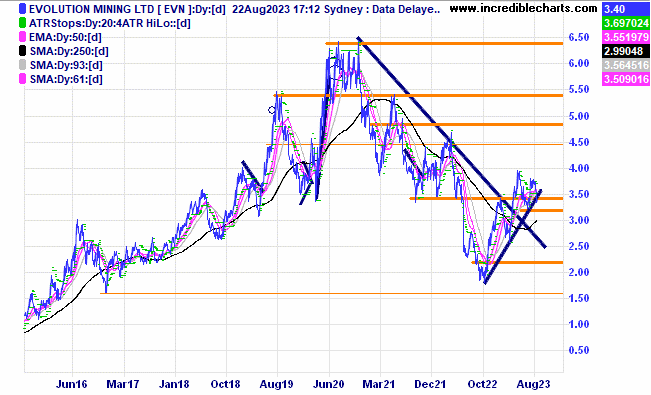Click the 3.551979 EMA value box

(626, 37)
